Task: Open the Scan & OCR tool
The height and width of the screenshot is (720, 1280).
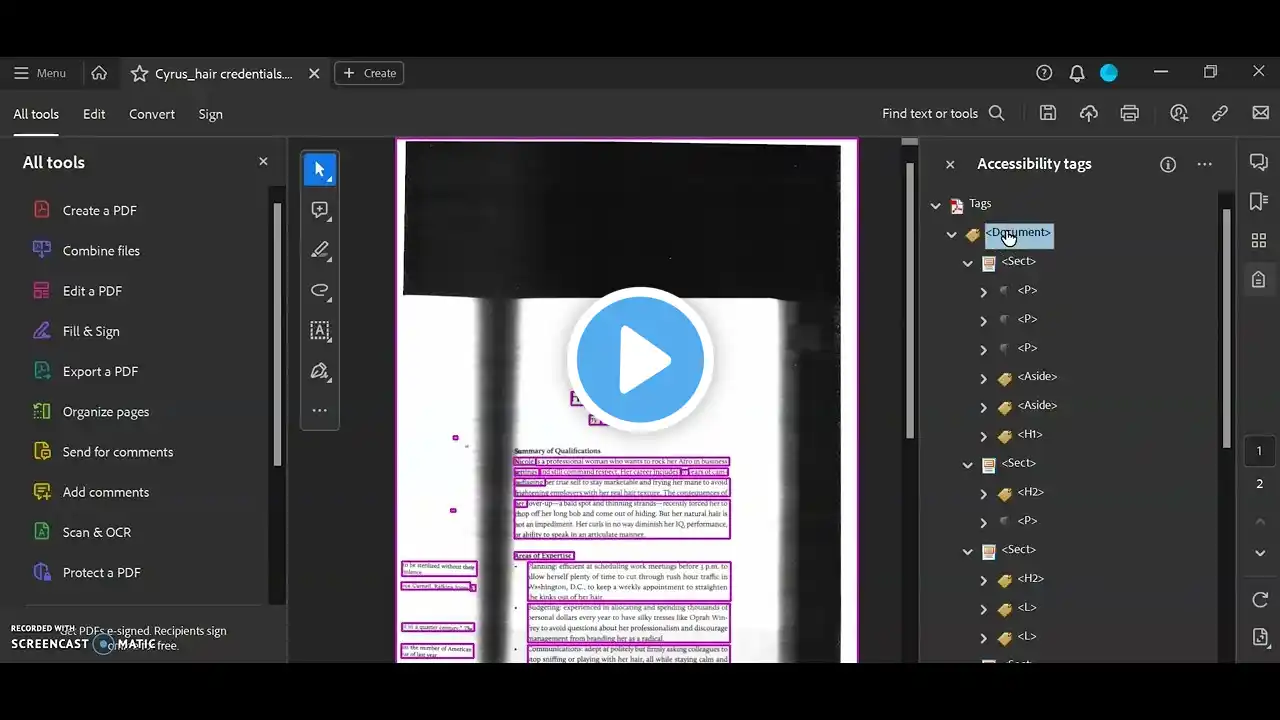Action: pos(96,532)
